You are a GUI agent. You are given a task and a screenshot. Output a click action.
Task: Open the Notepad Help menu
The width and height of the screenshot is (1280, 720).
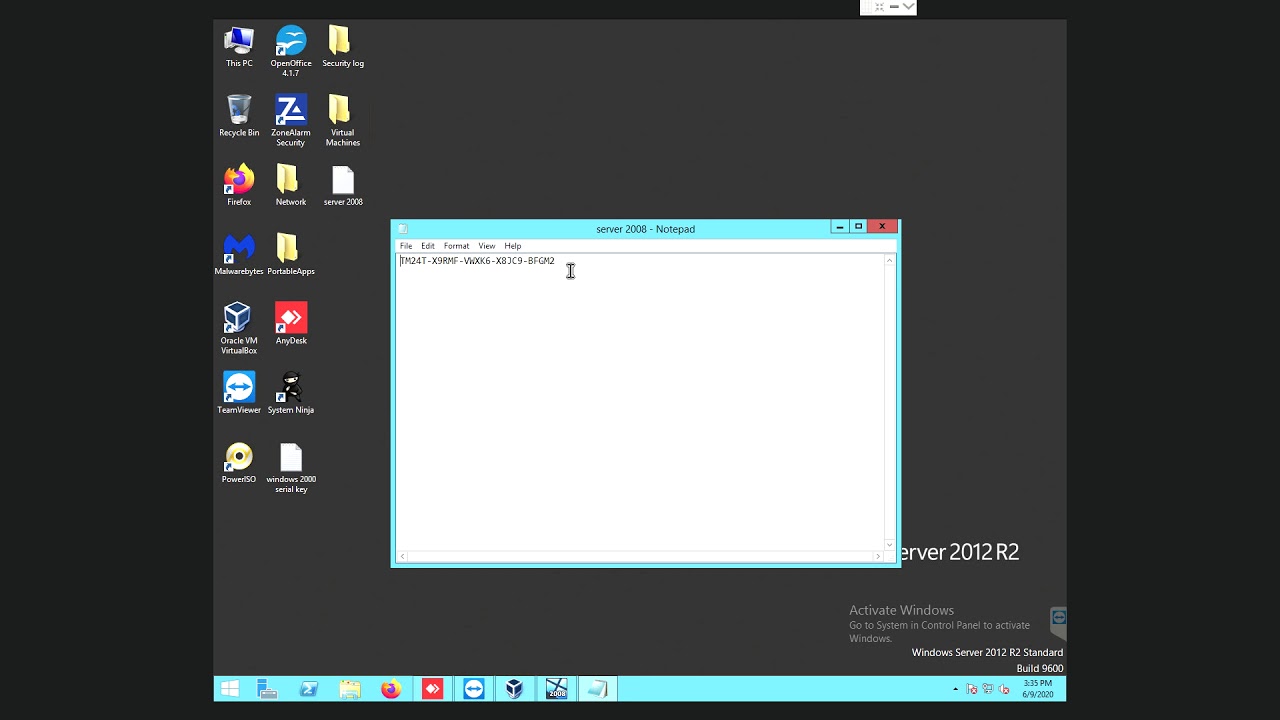[513, 246]
